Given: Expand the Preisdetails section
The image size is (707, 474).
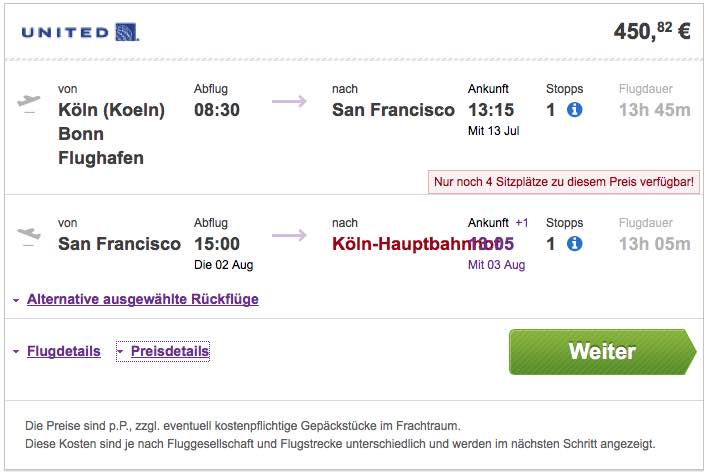Looking at the screenshot, I should point(169,351).
